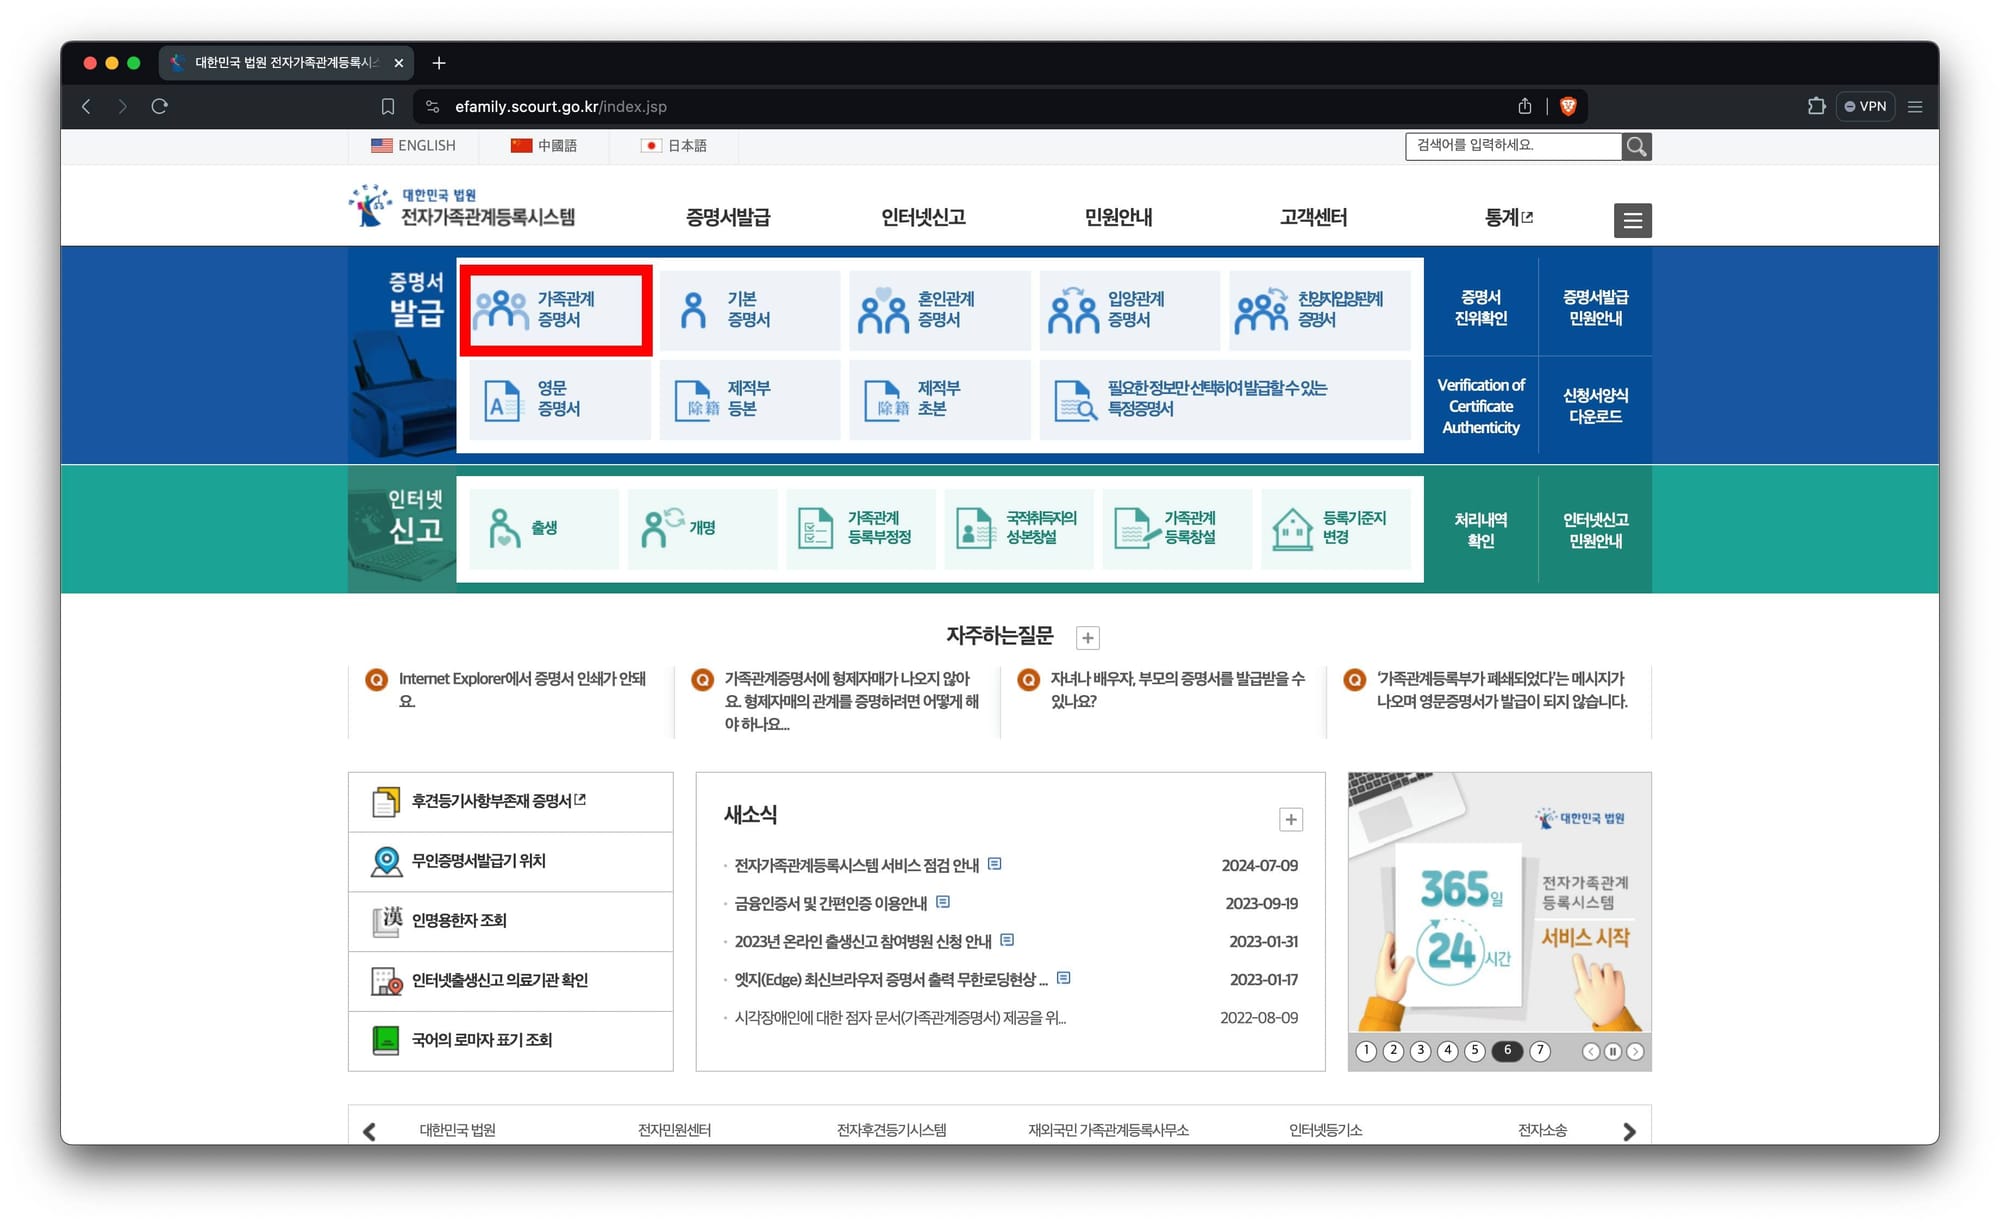Select banner slide 7 indicator
2000x1225 pixels.
pyautogui.click(x=1540, y=1051)
